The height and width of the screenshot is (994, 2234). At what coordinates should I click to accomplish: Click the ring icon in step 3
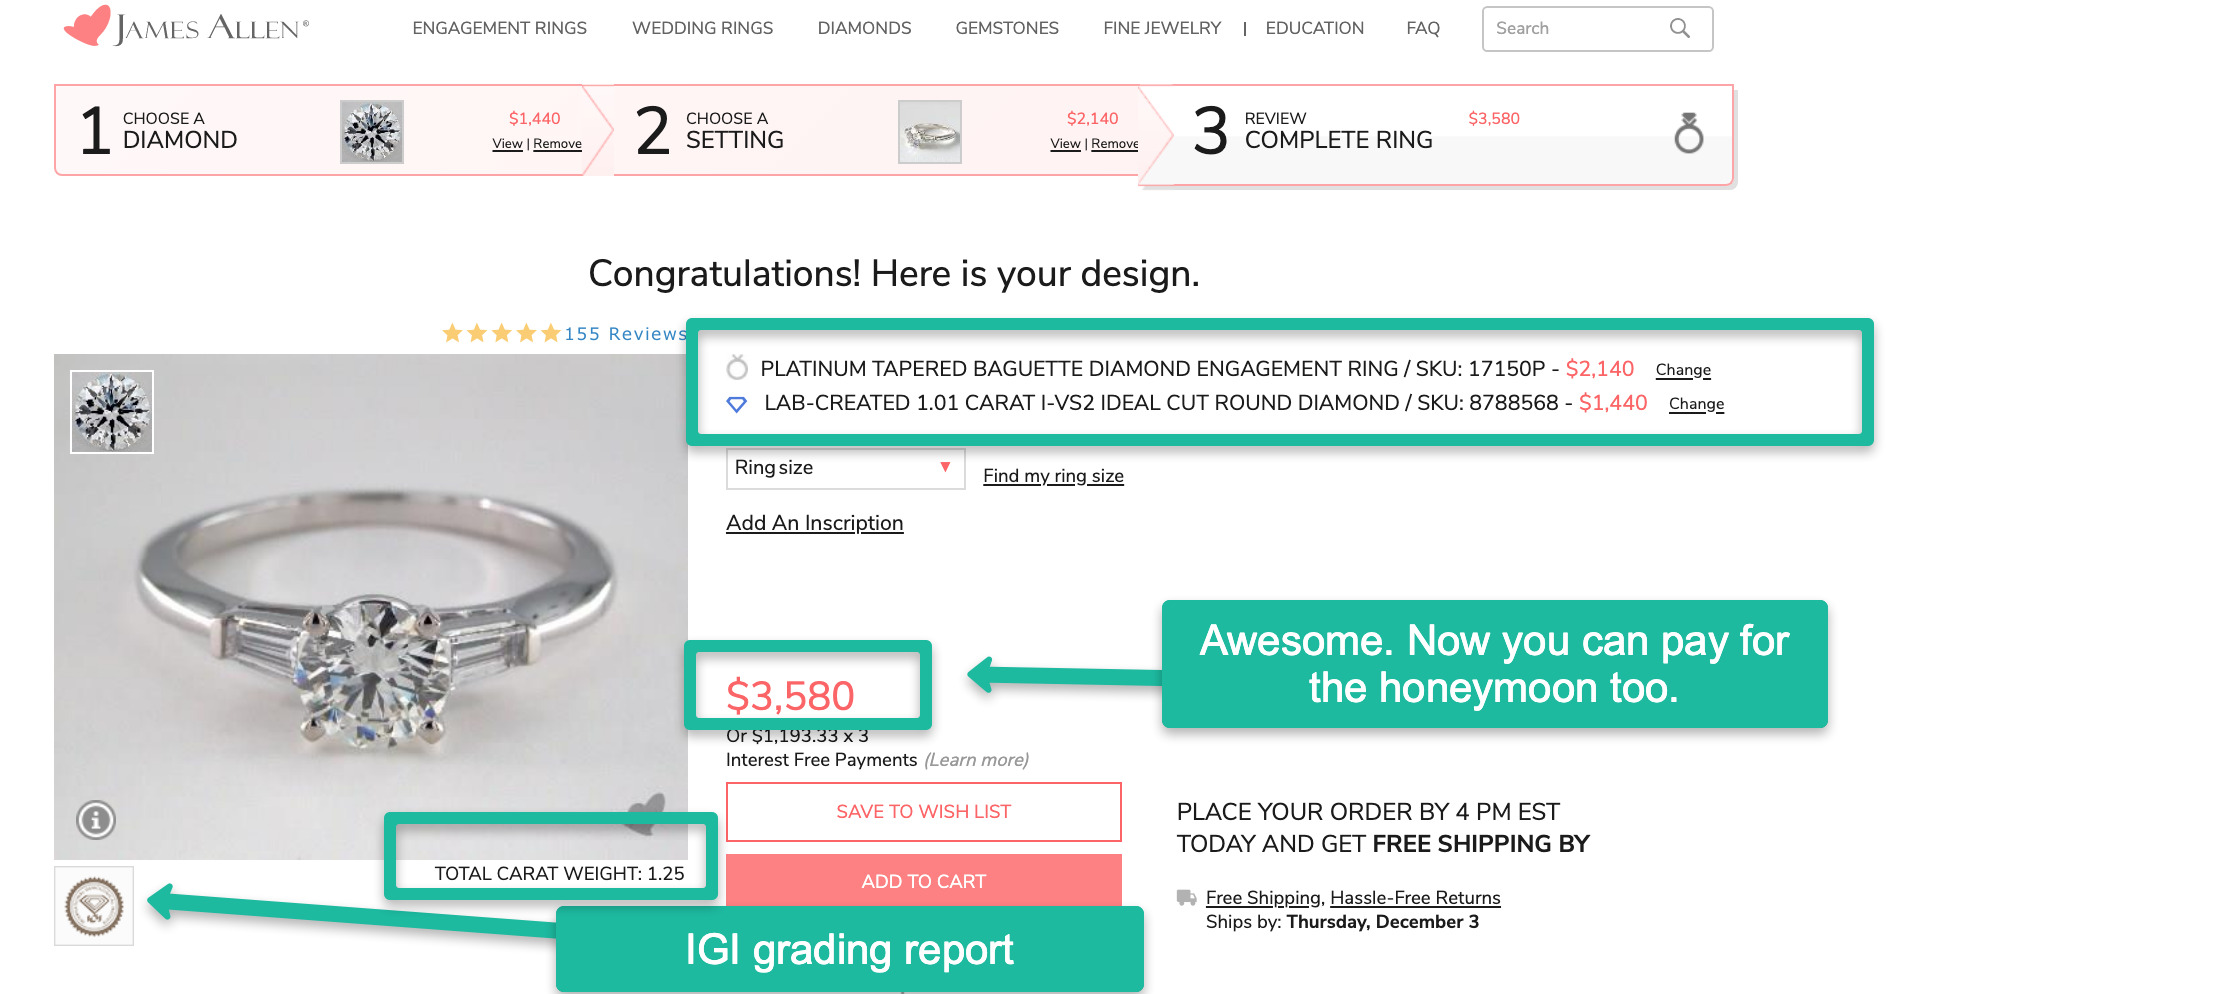coord(1688,133)
